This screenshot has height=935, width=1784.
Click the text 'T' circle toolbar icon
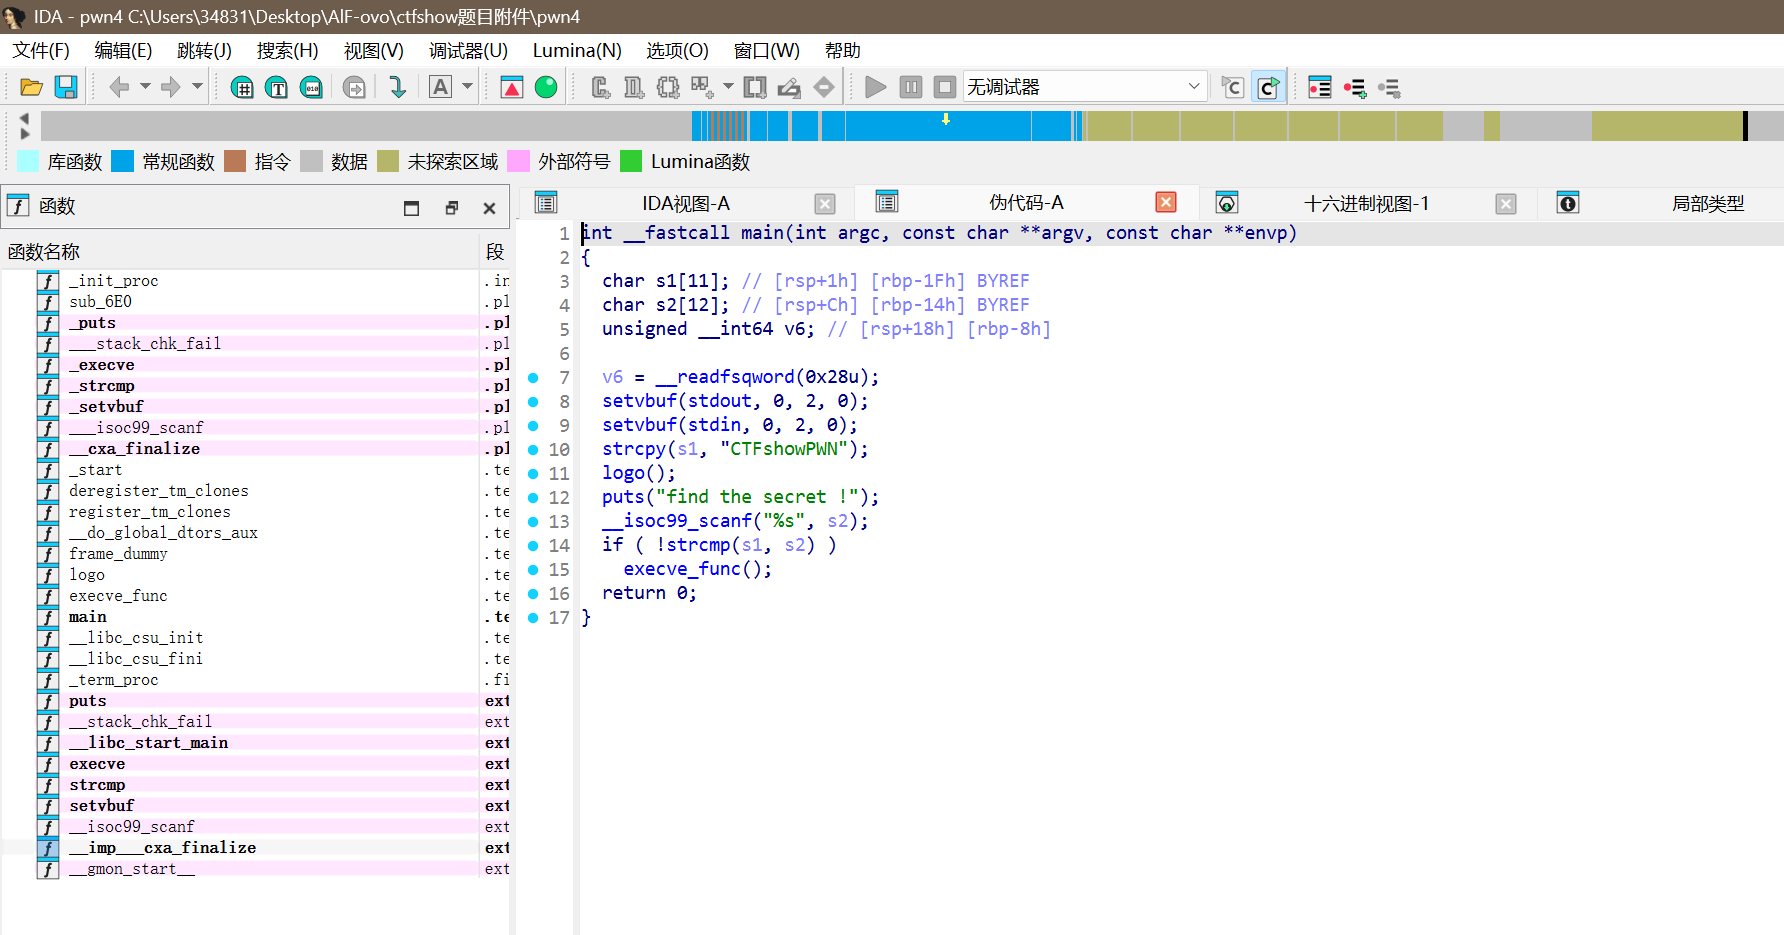pyautogui.click(x=277, y=88)
